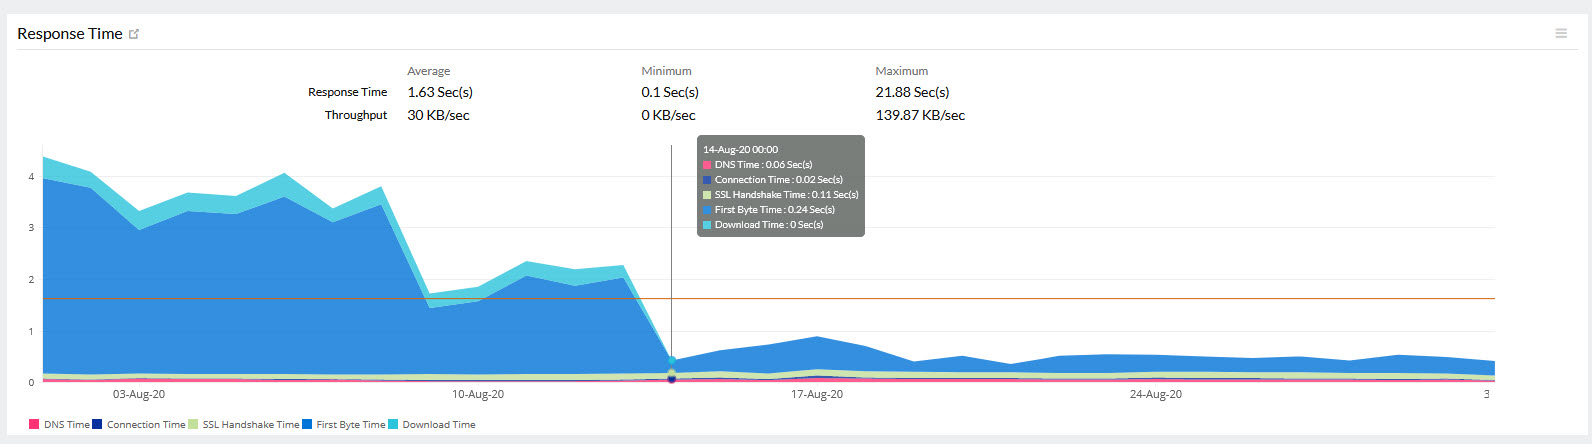This screenshot has width=1592, height=444.
Task: Hide the Download Time series label
Action: point(439,425)
